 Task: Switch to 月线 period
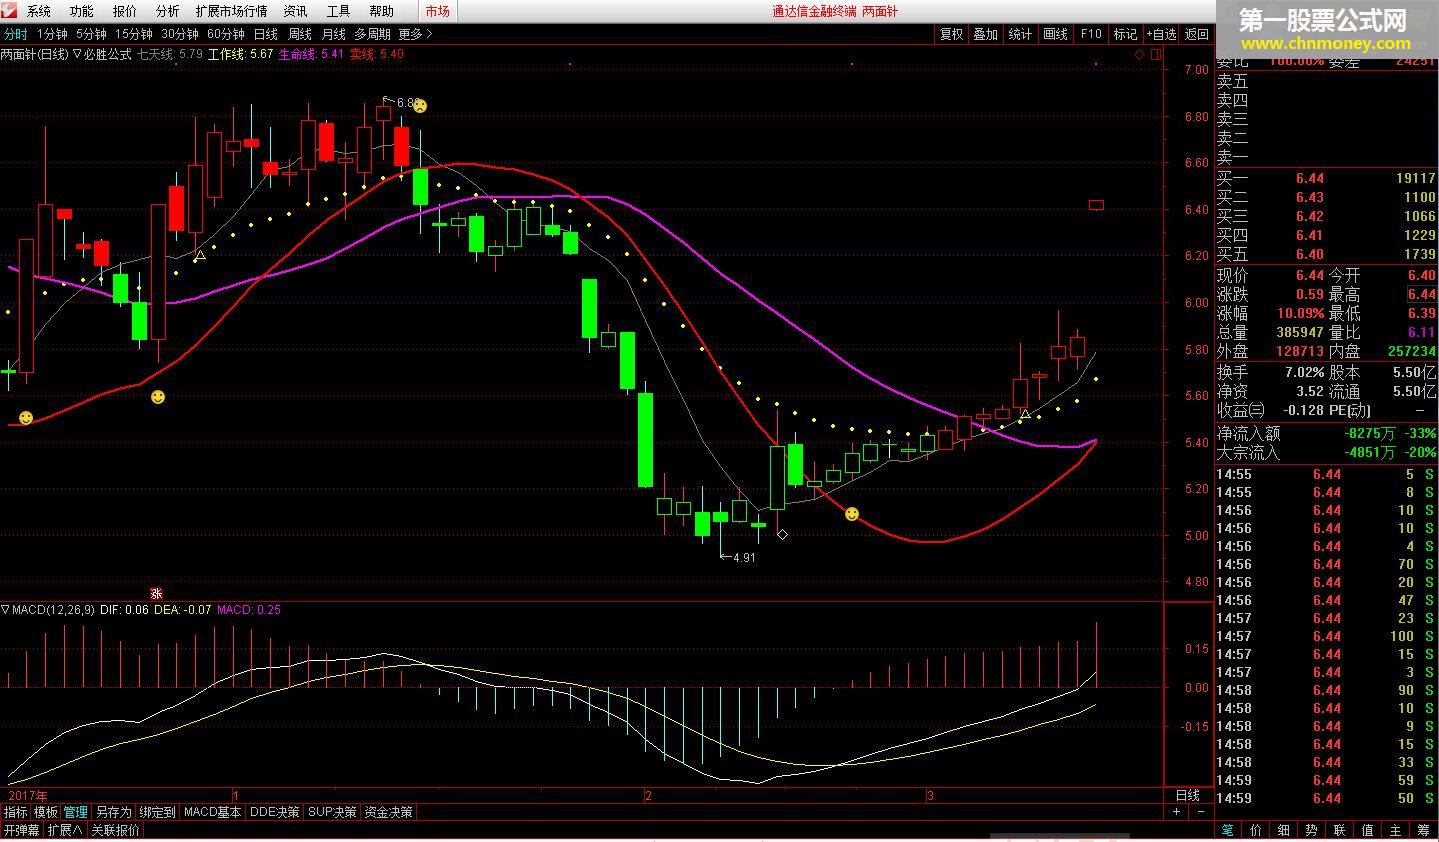[334, 34]
